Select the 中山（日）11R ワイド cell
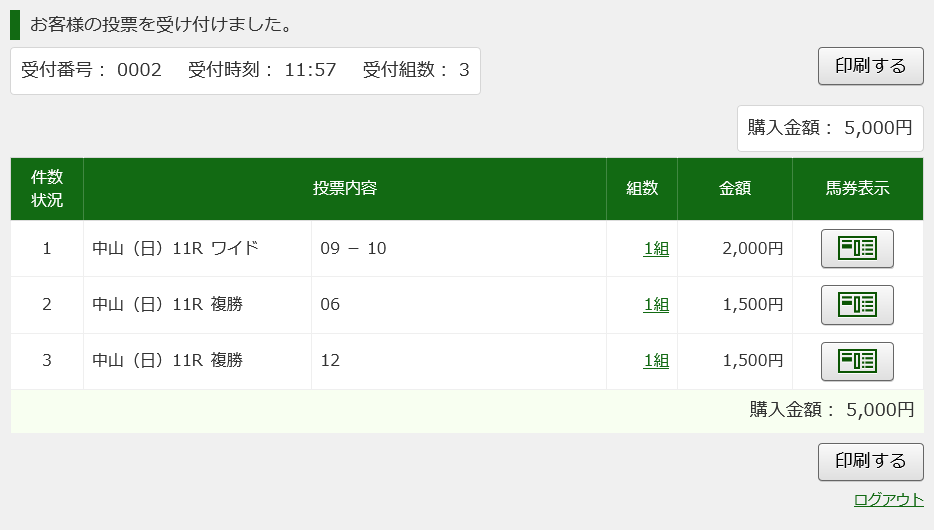 197,248
